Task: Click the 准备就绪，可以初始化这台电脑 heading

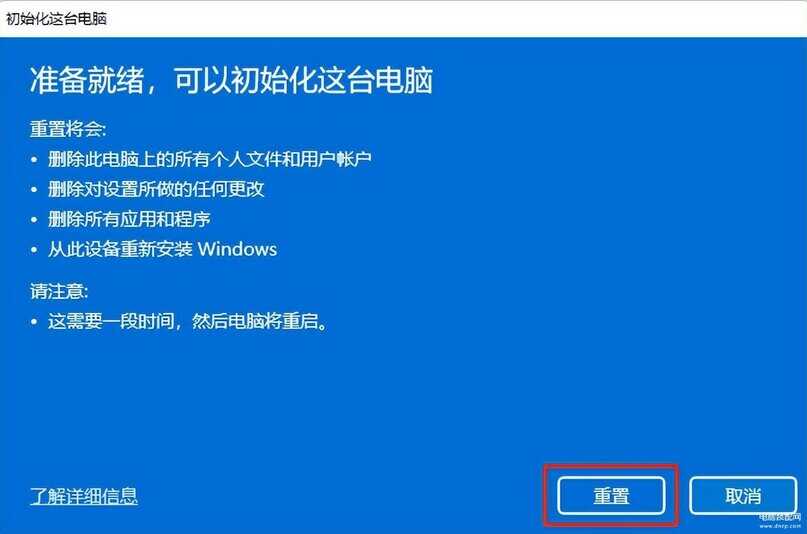Action: pos(231,80)
